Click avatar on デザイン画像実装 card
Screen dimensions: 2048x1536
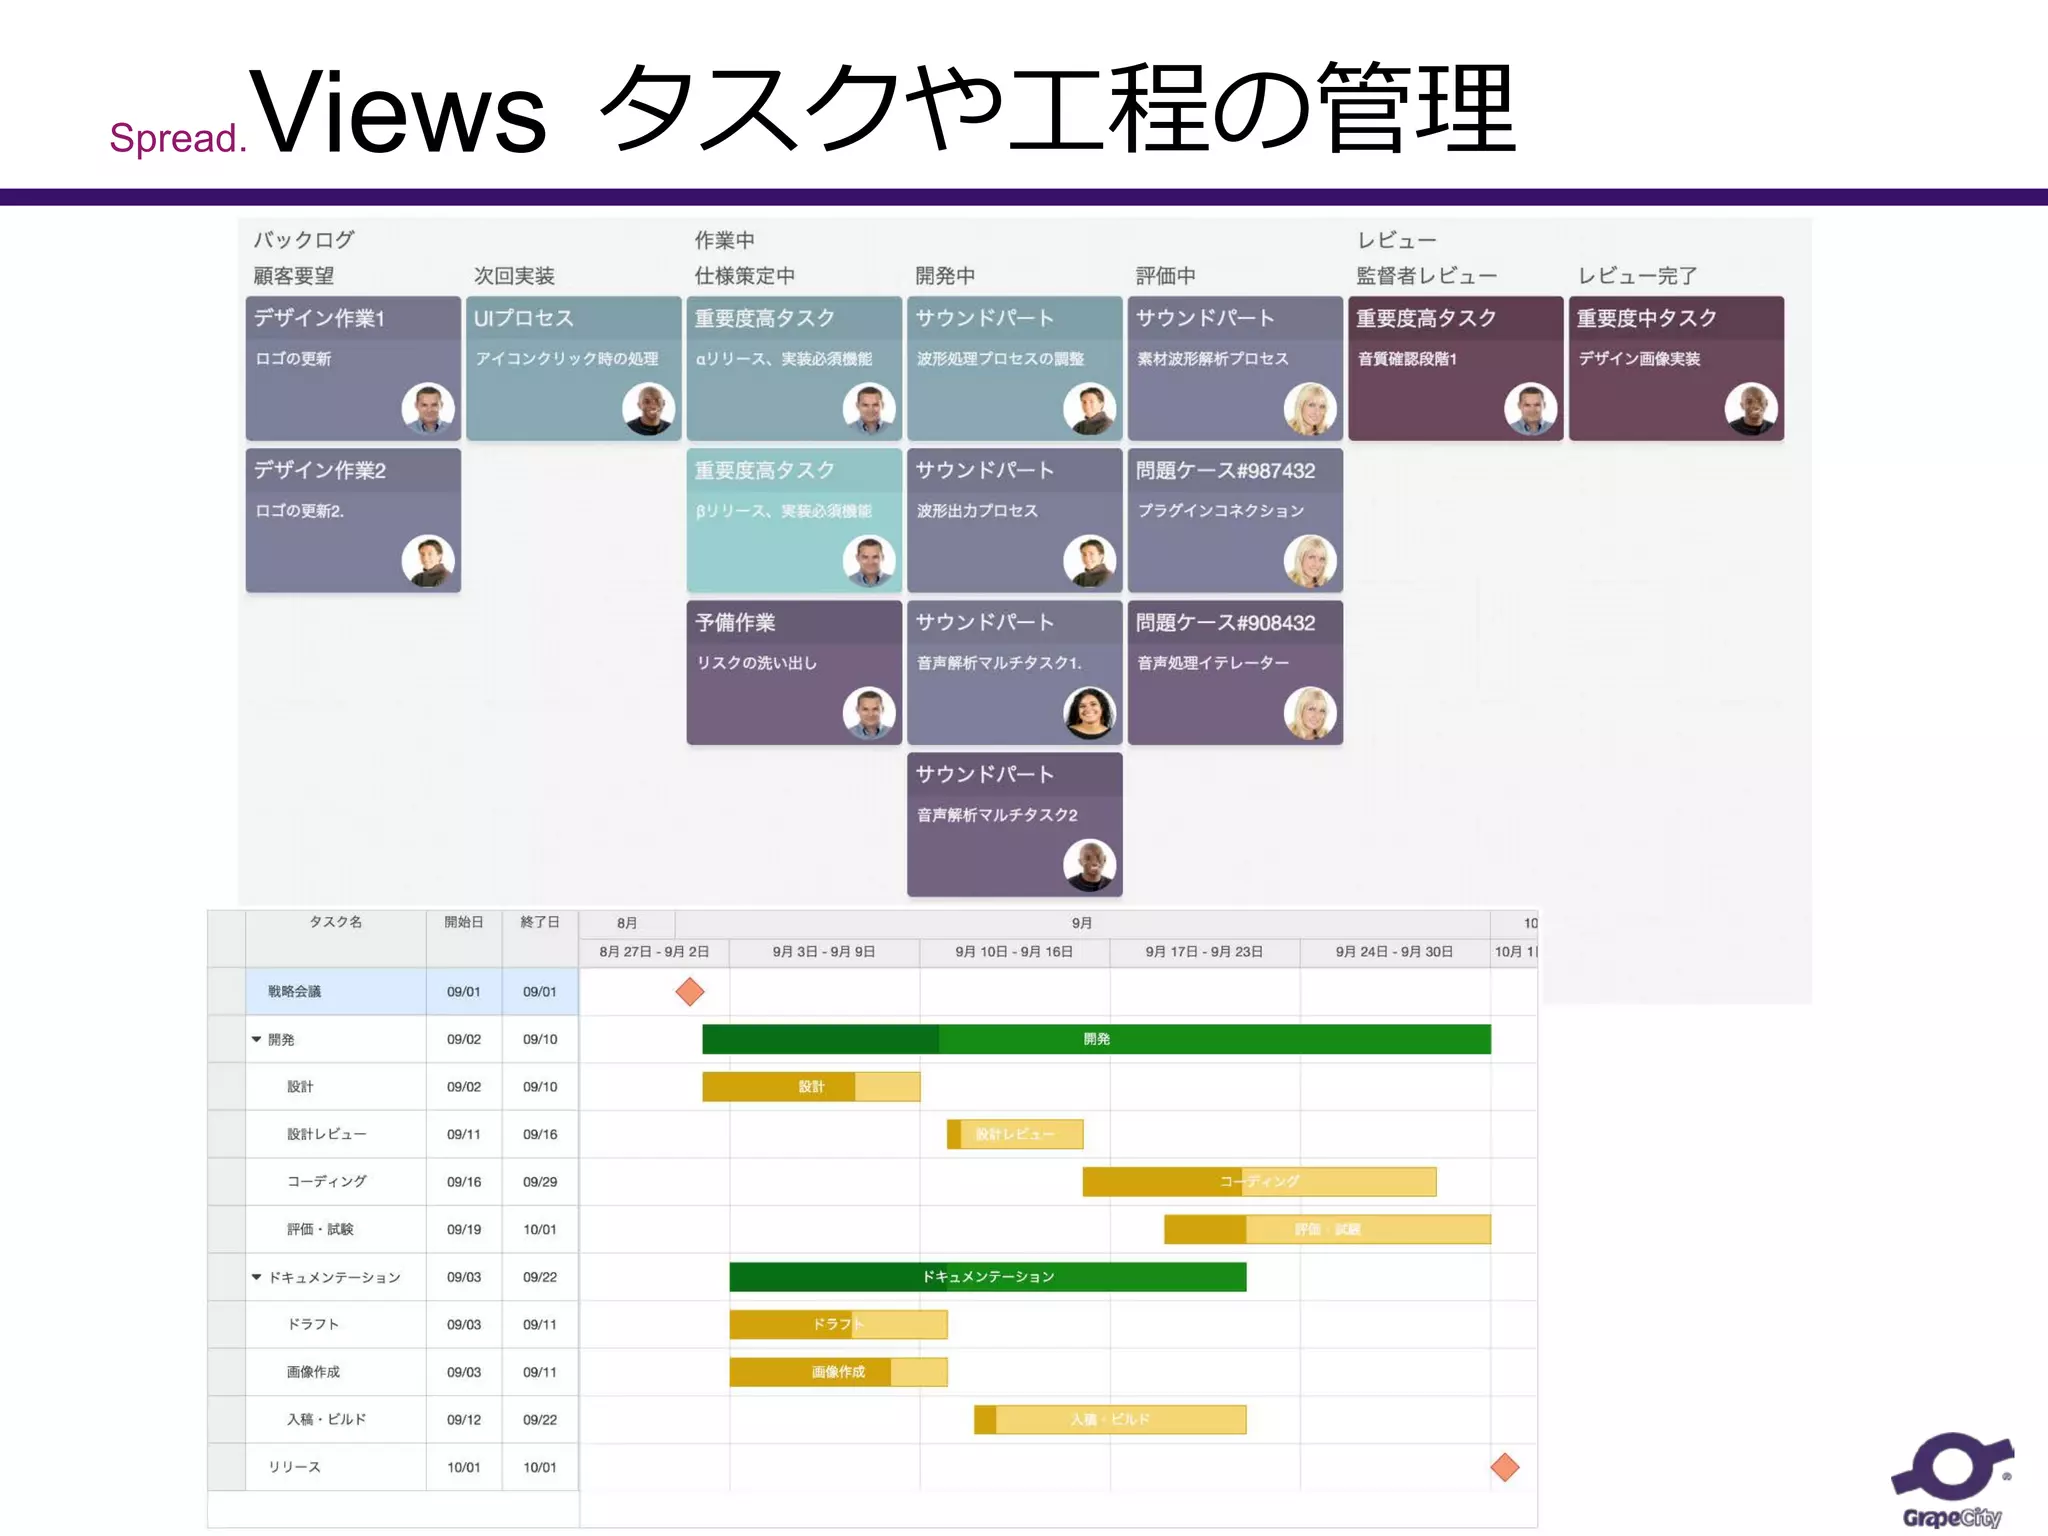(x=1752, y=408)
